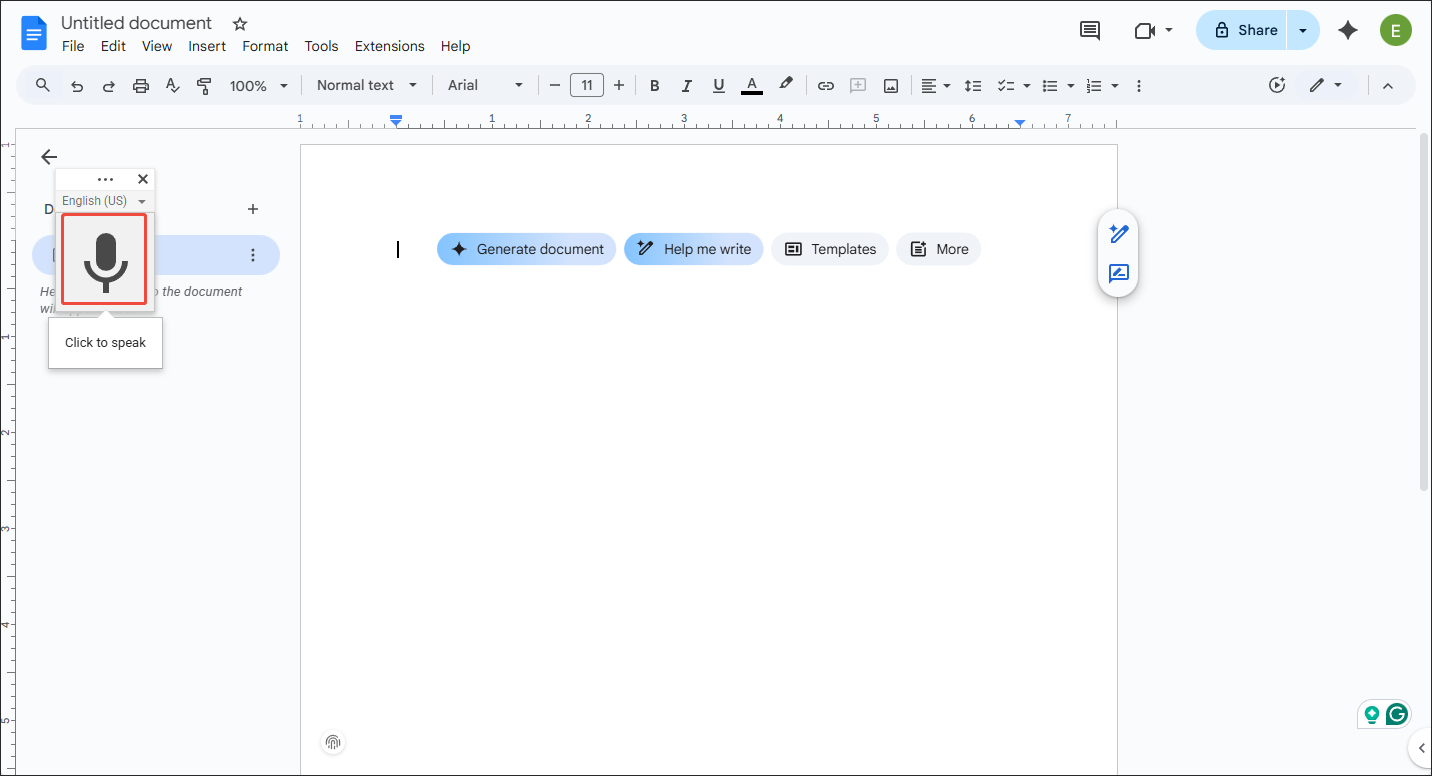This screenshot has width=1432, height=776.
Task: Open the Gemini spark icon near profile
Action: coord(1348,30)
